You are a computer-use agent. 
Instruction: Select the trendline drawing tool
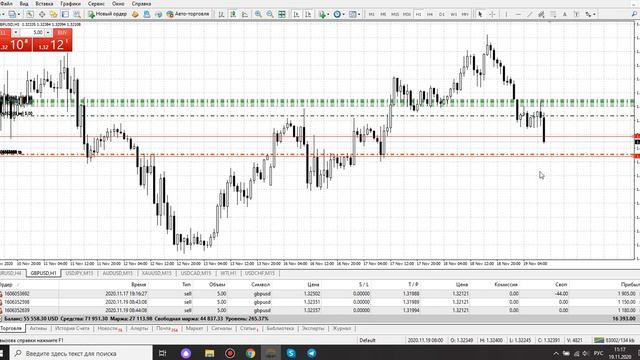(x=529, y=14)
